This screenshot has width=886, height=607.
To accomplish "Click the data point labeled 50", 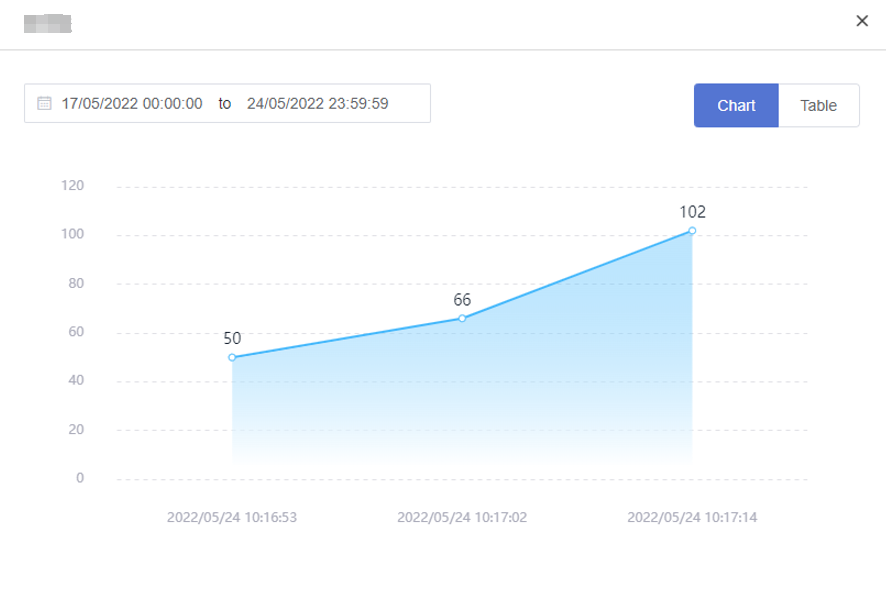I will 232,357.
